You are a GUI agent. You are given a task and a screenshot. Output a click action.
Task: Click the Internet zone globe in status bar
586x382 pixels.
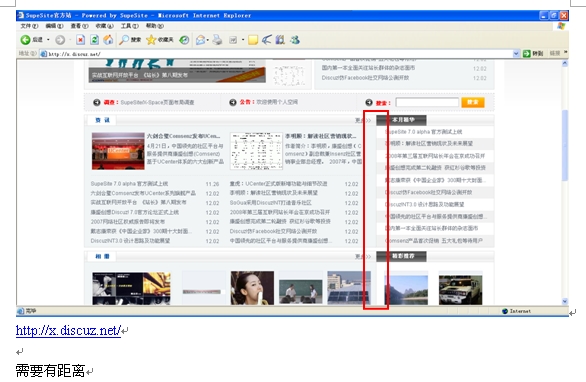click(505, 311)
